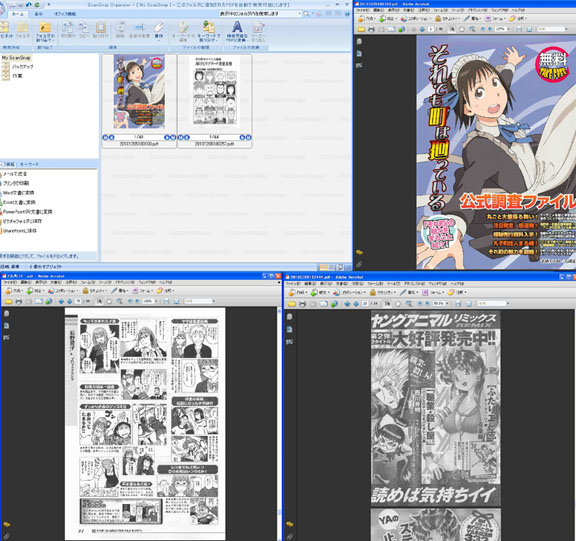
Task: Click Marker cutout icon in ScanSnap ribbon
Action: tap(259, 28)
